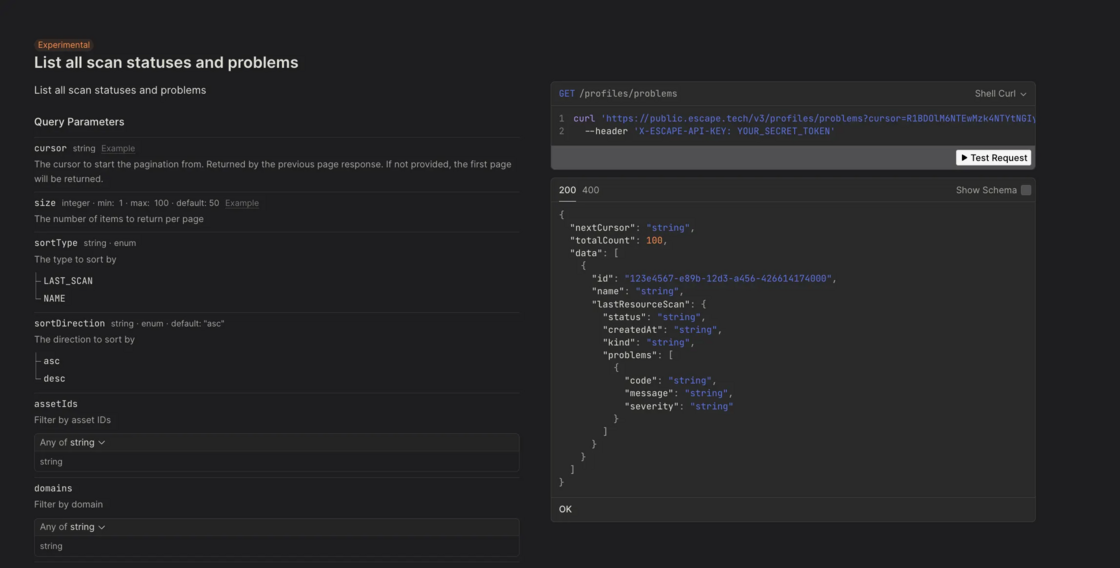
Task: Click the Experimental badge
Action: pos(64,45)
